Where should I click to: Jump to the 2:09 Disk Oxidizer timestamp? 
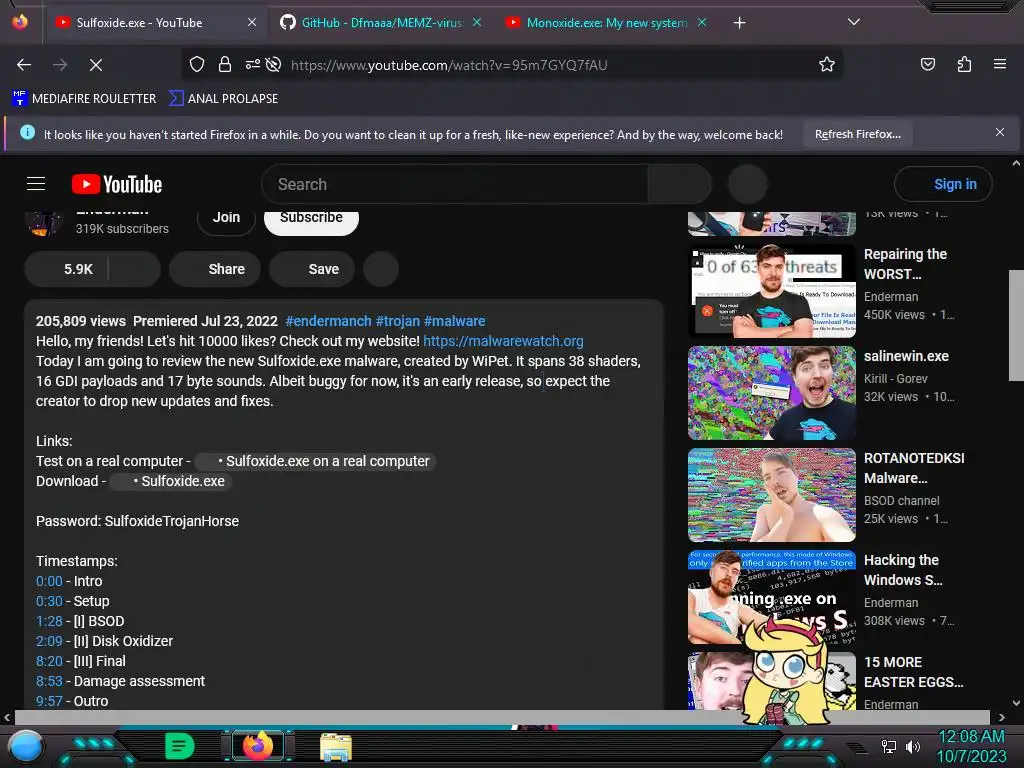tap(49, 641)
